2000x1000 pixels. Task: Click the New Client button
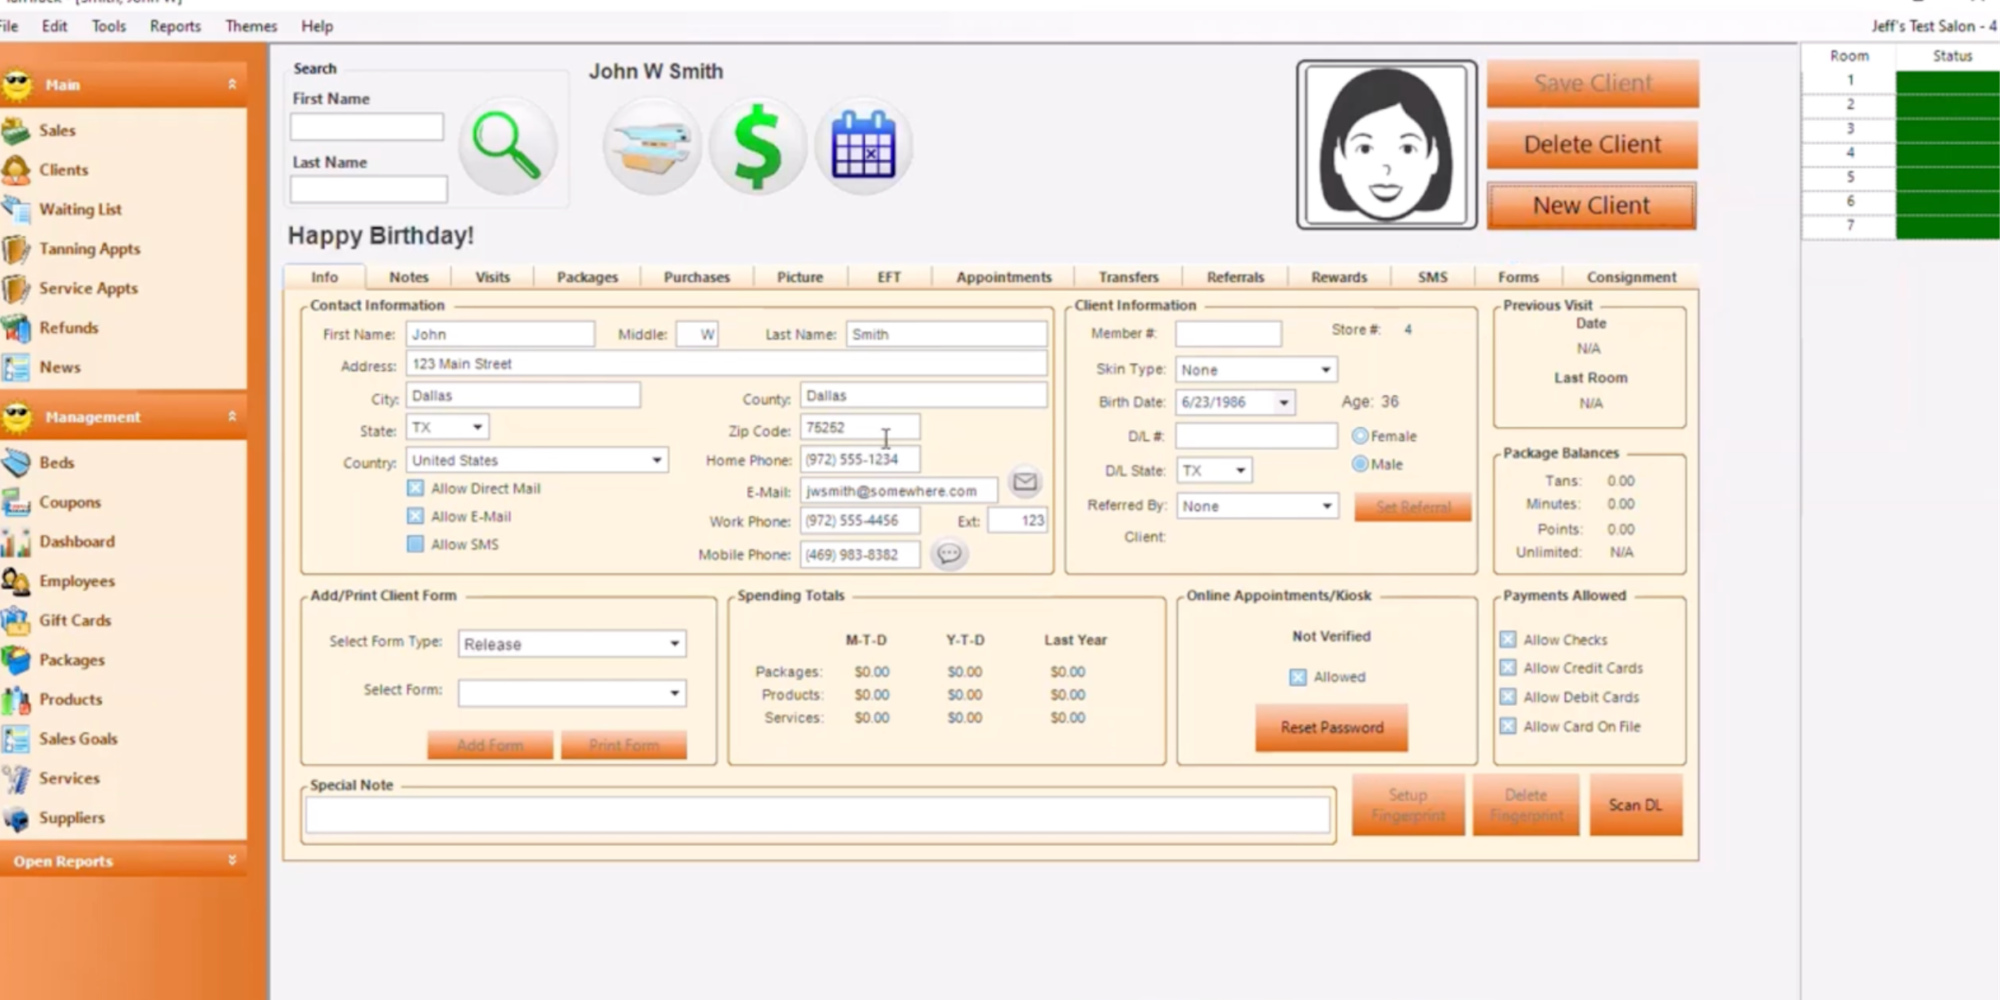point(1590,205)
